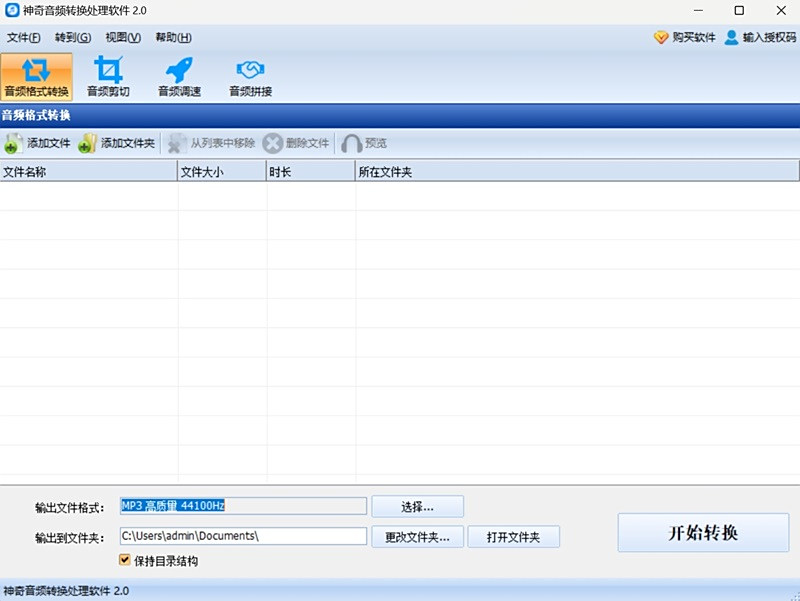Click 从列表中移除 toolbar item
The width and height of the screenshot is (800, 601).
click(211, 143)
